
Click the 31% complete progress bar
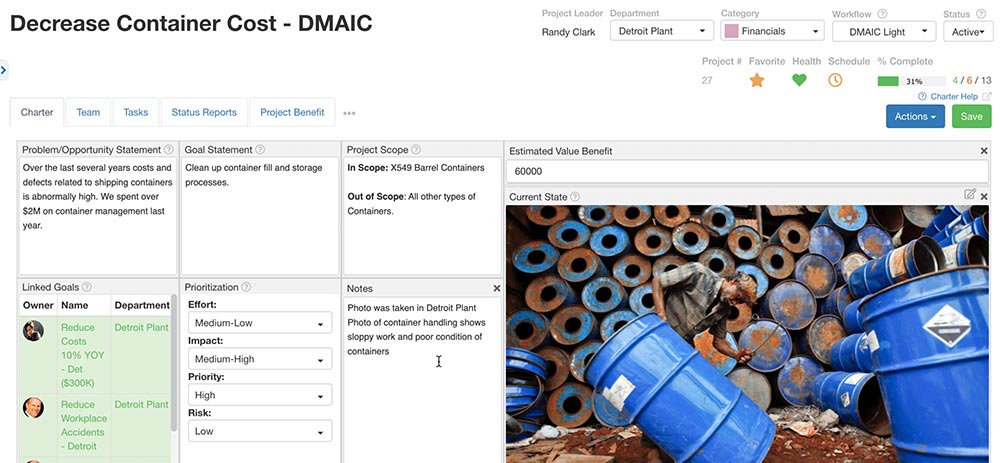(x=911, y=81)
